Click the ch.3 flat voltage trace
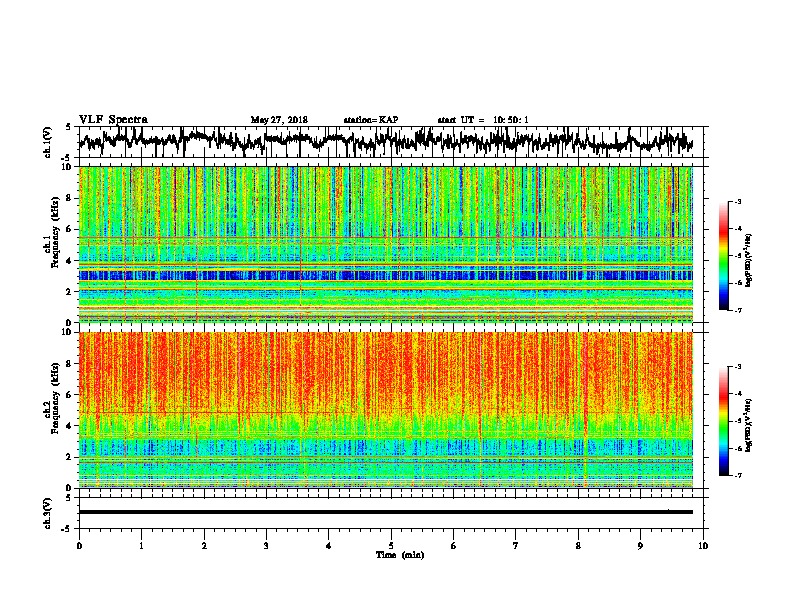Image resolution: width=792 pixels, height=612 pixels. [386, 512]
